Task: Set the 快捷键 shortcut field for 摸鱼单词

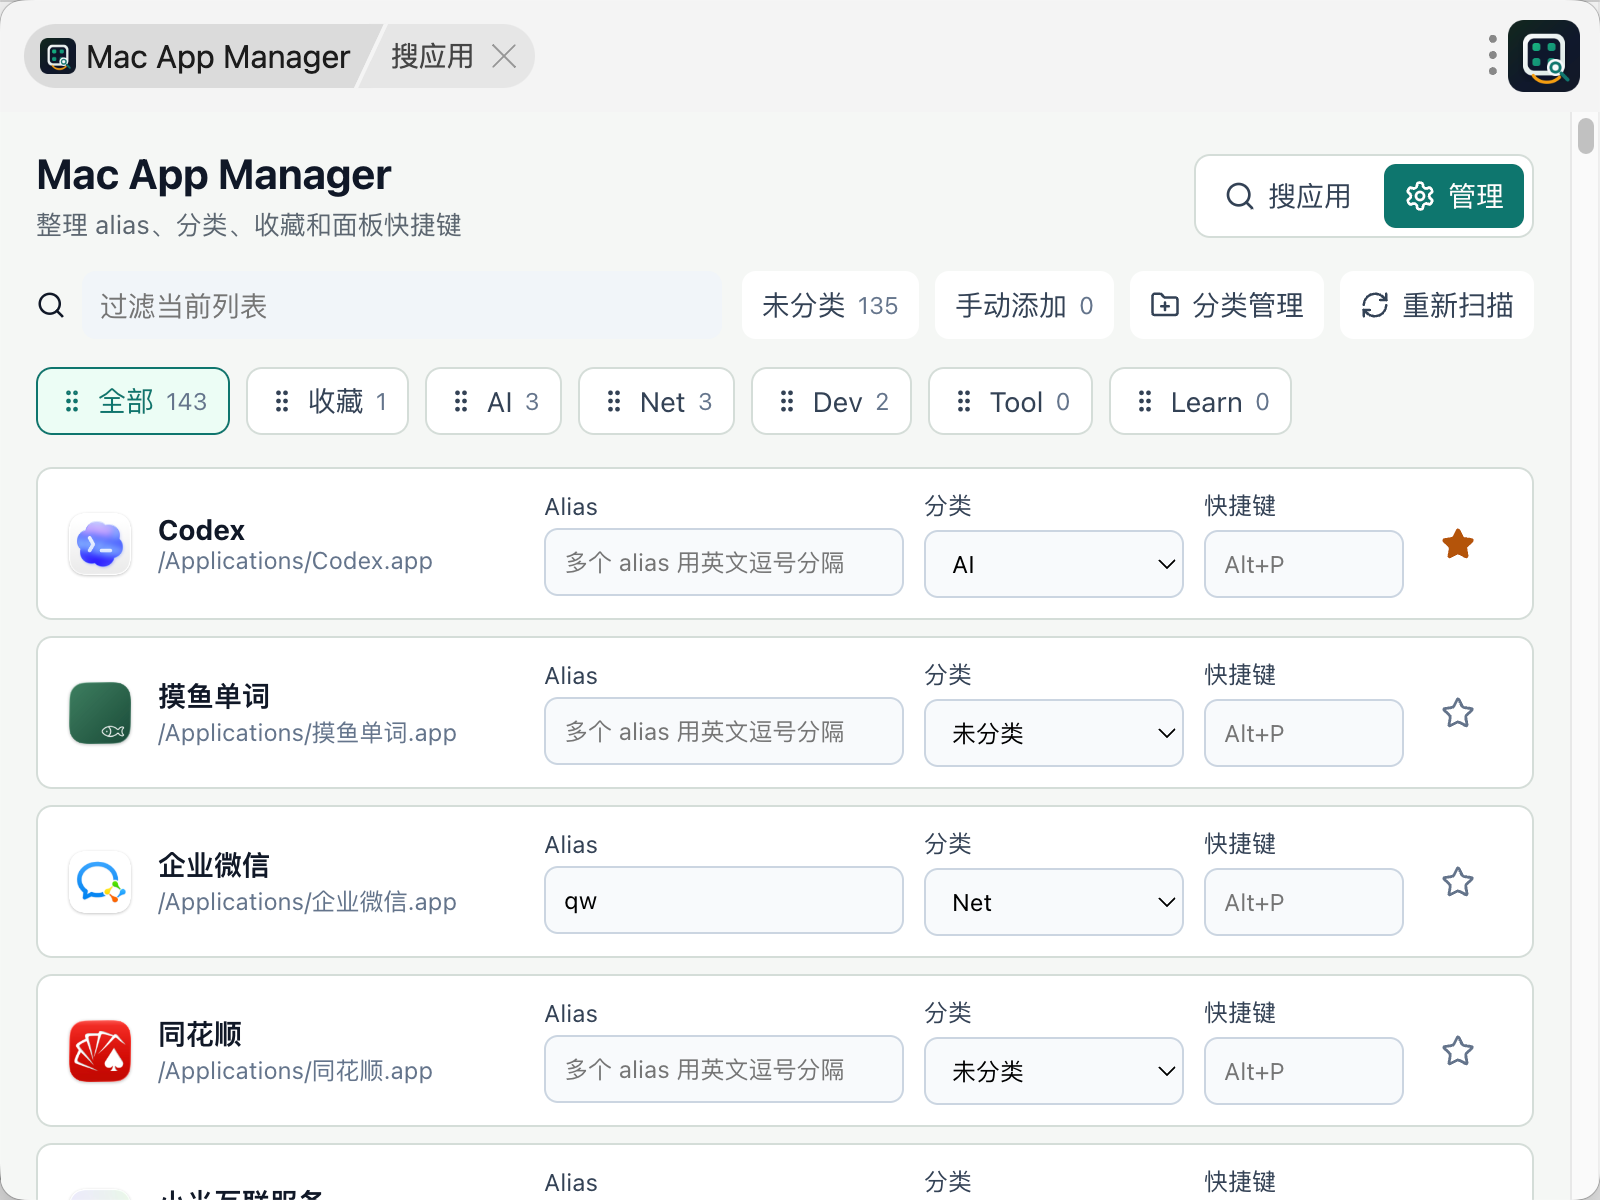Action: pyautogui.click(x=1304, y=733)
